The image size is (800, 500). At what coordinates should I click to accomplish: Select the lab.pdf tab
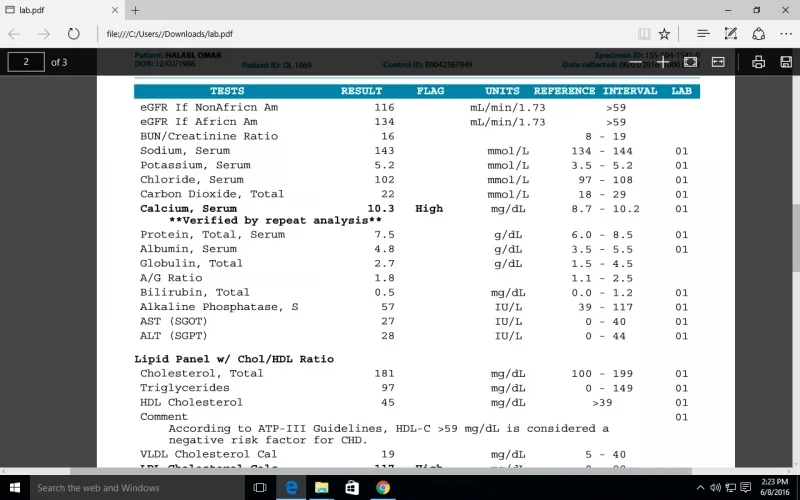62,10
